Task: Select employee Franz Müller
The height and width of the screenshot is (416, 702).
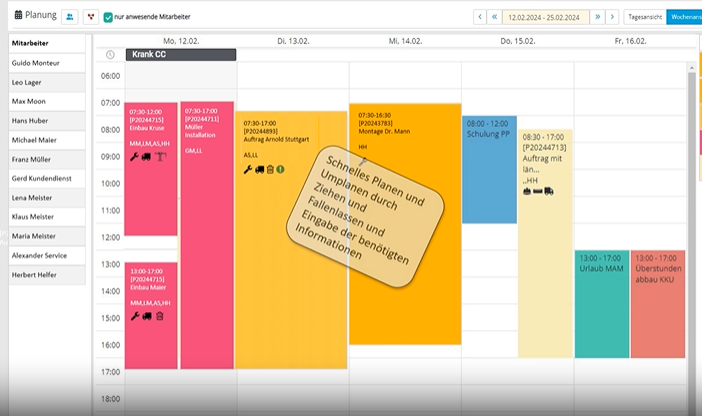Action: [x=47, y=159]
